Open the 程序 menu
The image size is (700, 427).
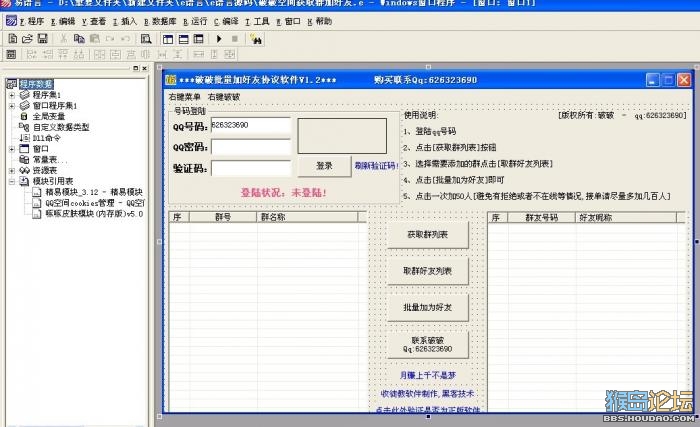pyautogui.click(x=32, y=21)
